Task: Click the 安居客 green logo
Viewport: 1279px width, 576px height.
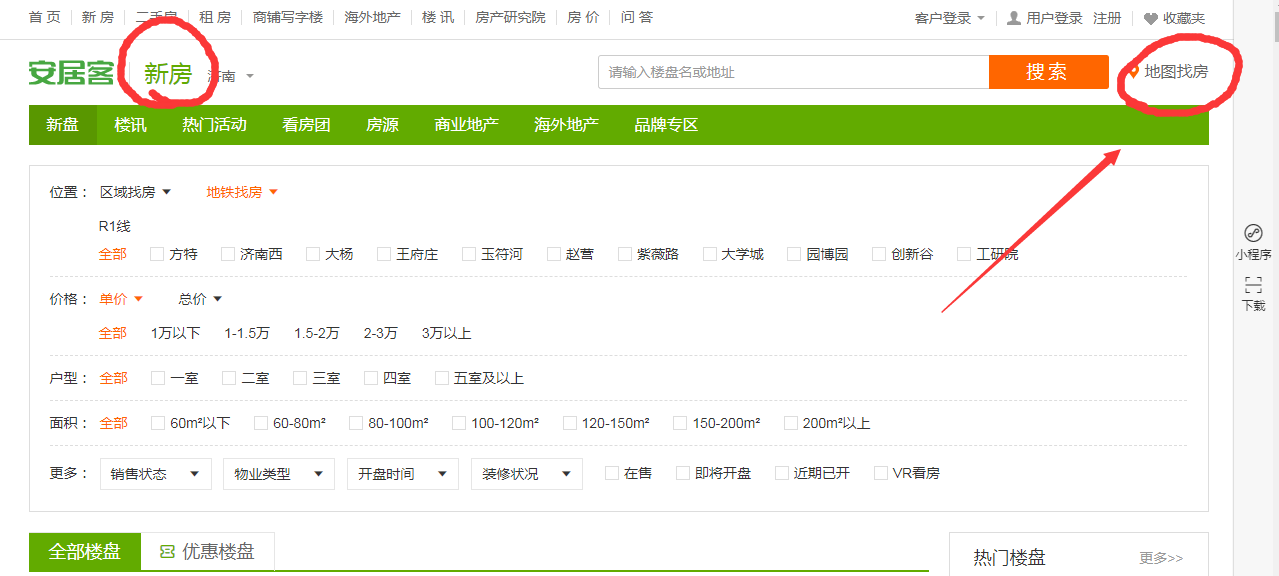Action: tap(71, 73)
